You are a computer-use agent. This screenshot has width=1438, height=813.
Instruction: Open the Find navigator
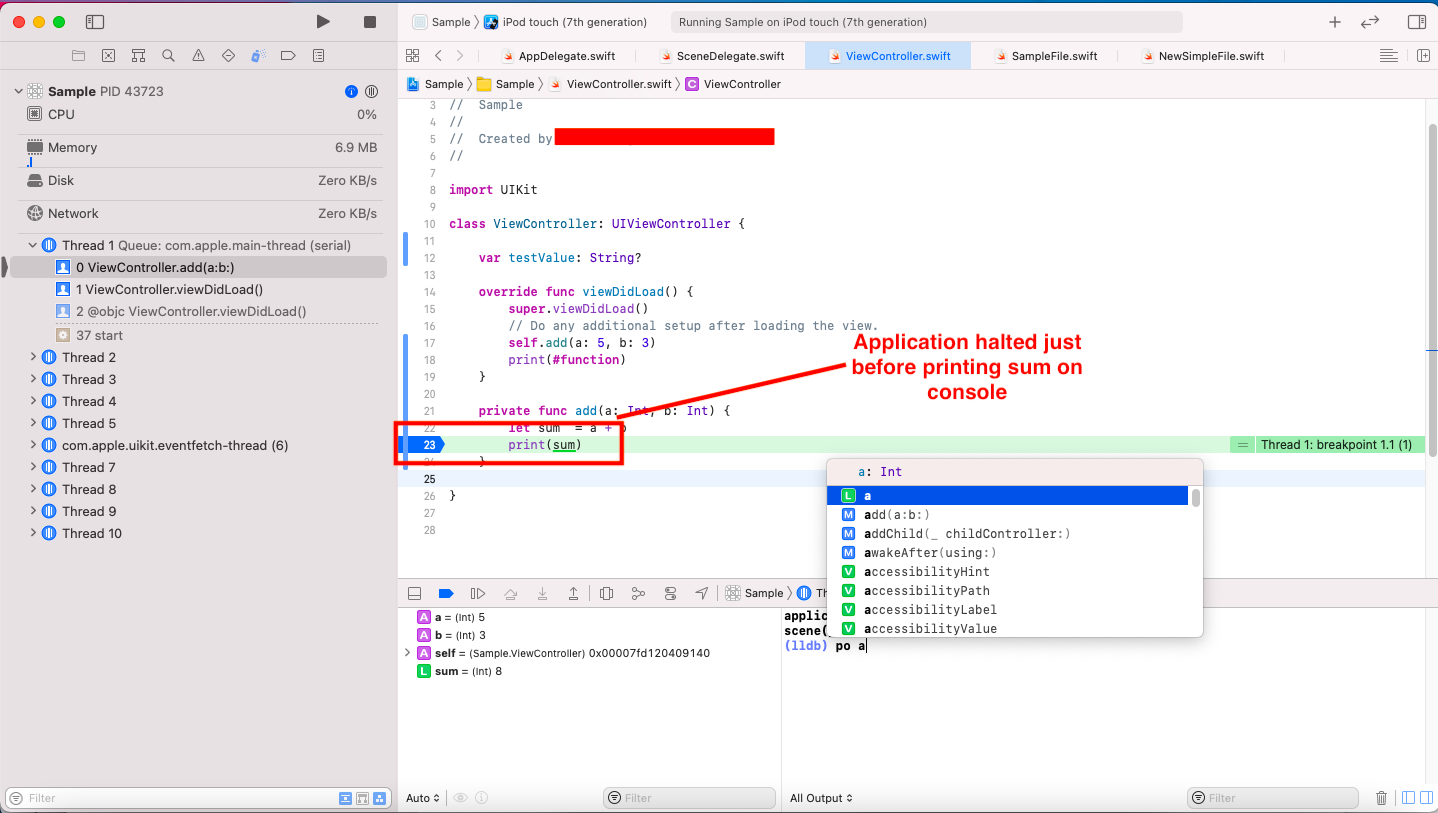[x=168, y=56]
